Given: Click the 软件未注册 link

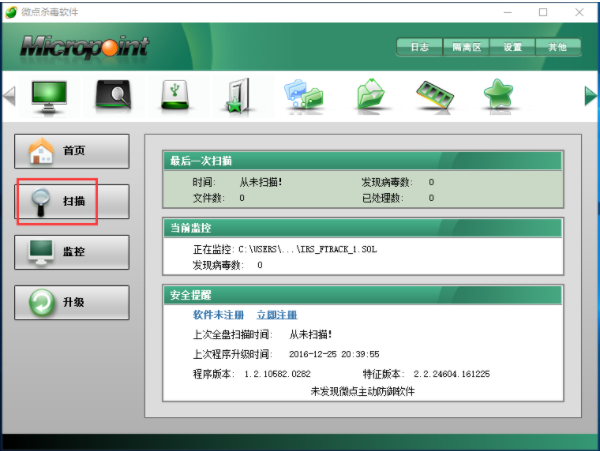Looking at the screenshot, I should coord(218,315).
